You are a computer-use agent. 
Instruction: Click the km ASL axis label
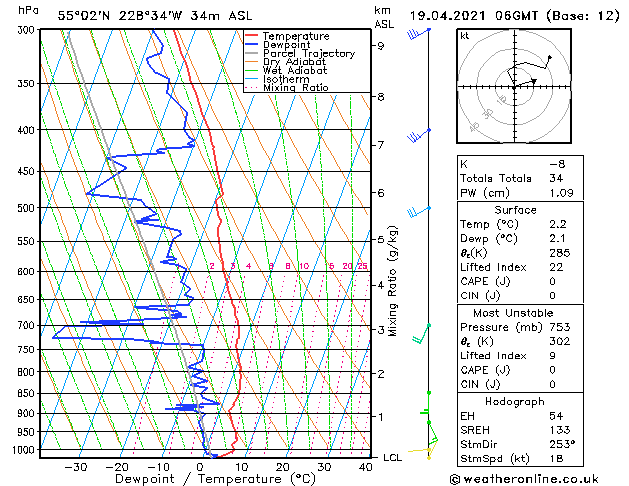pyautogui.click(x=384, y=17)
